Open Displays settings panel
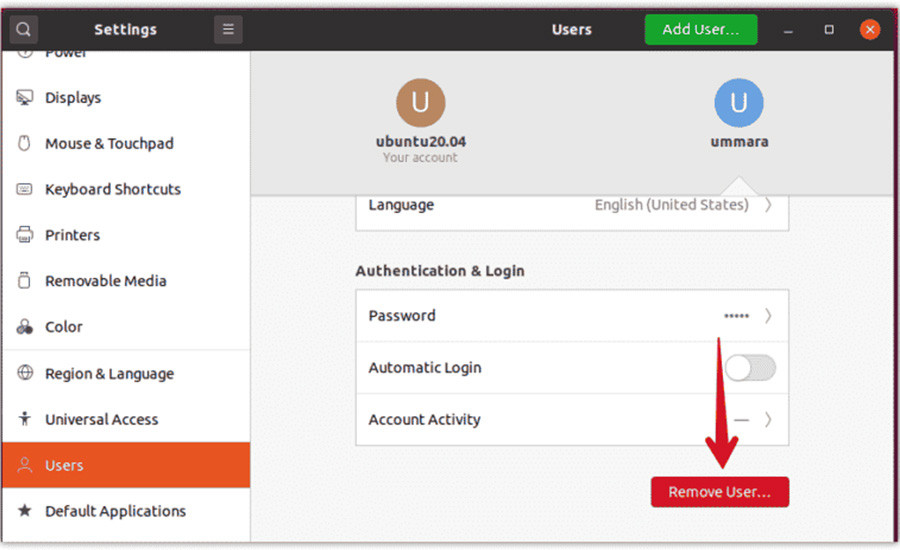The height and width of the screenshot is (550, 900). 126,98
